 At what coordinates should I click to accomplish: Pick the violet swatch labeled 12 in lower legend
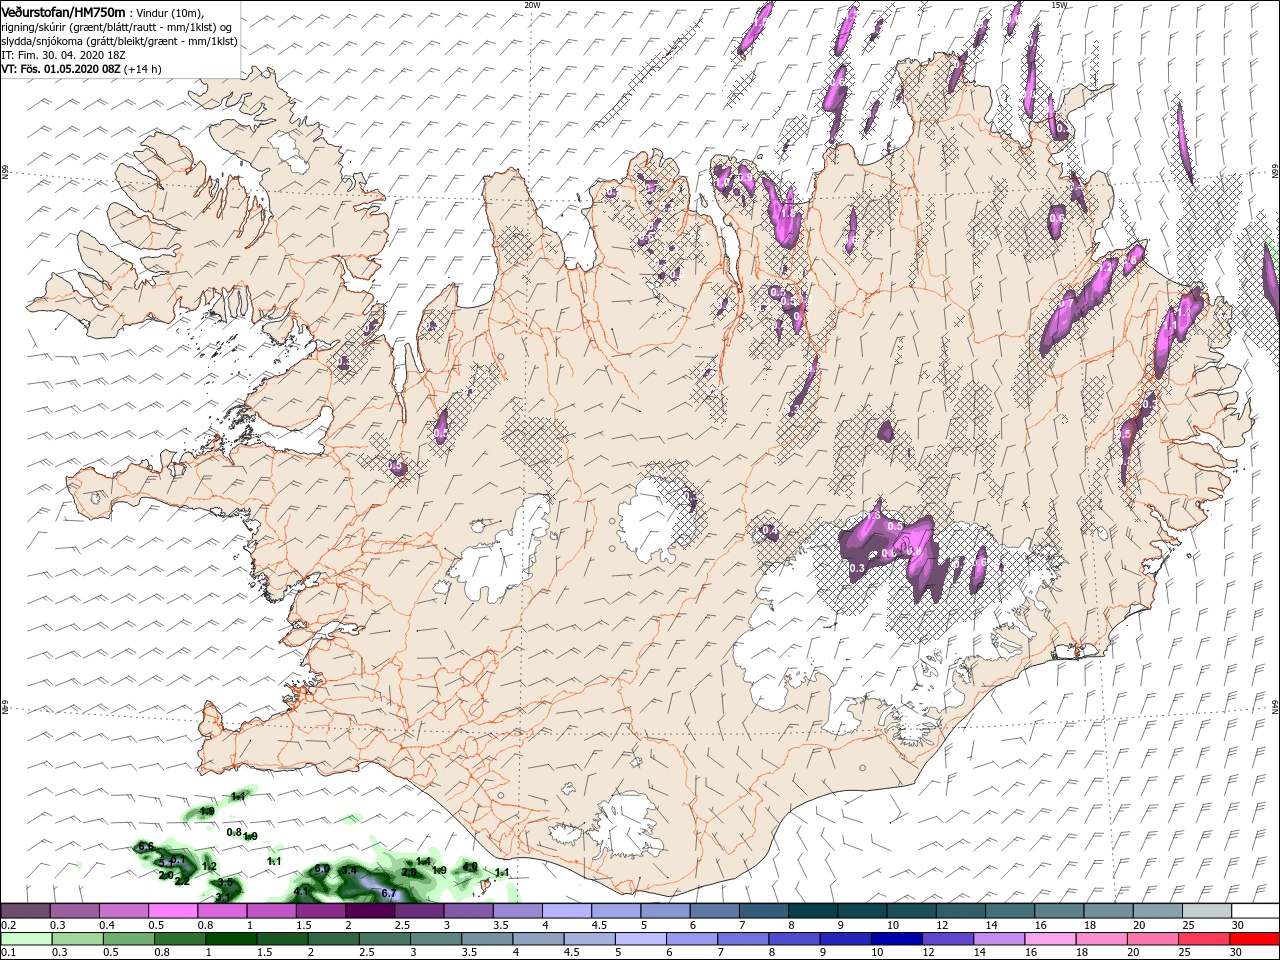pyautogui.click(x=947, y=939)
